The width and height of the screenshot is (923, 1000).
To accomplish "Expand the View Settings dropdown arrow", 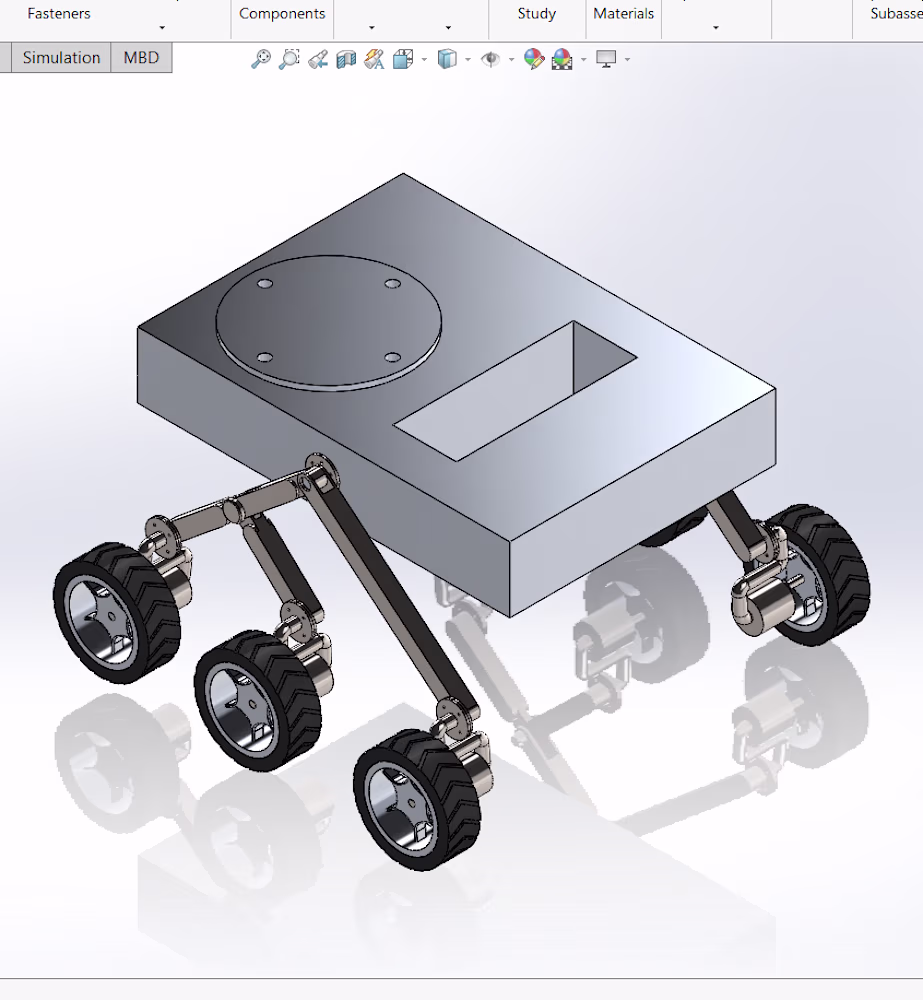I will pos(628,60).
